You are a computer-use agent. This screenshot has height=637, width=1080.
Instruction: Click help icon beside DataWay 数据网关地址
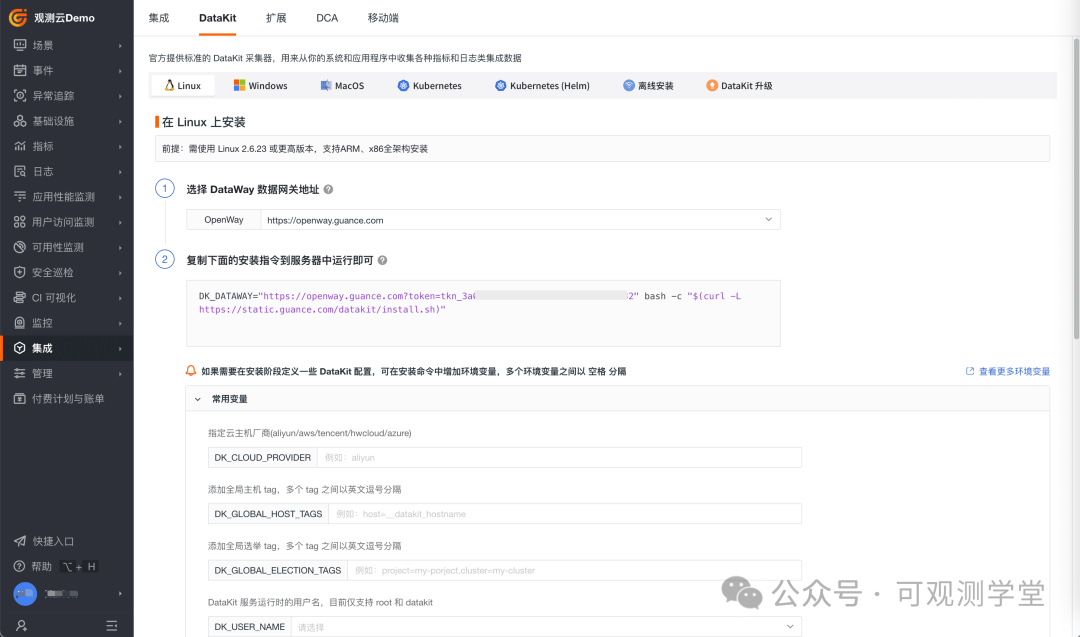coord(329,189)
